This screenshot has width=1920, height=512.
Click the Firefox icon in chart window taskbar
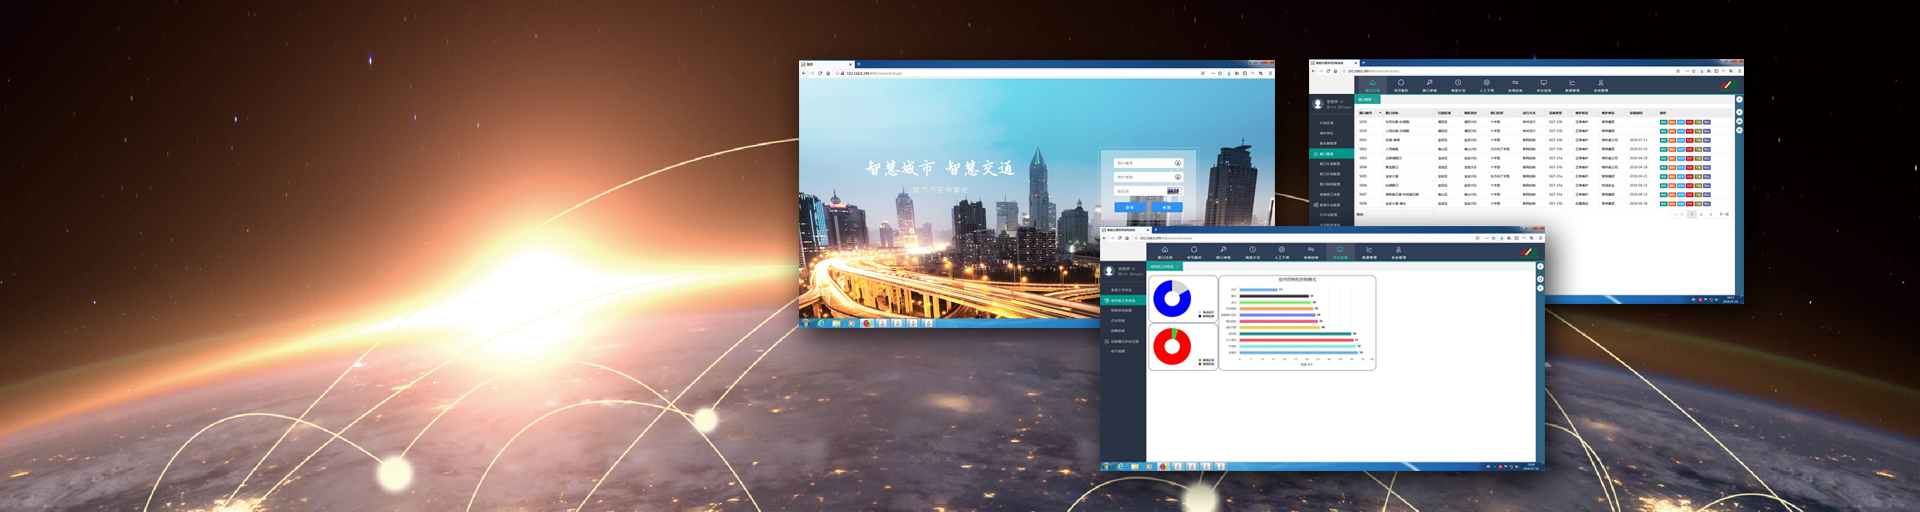click(1164, 466)
